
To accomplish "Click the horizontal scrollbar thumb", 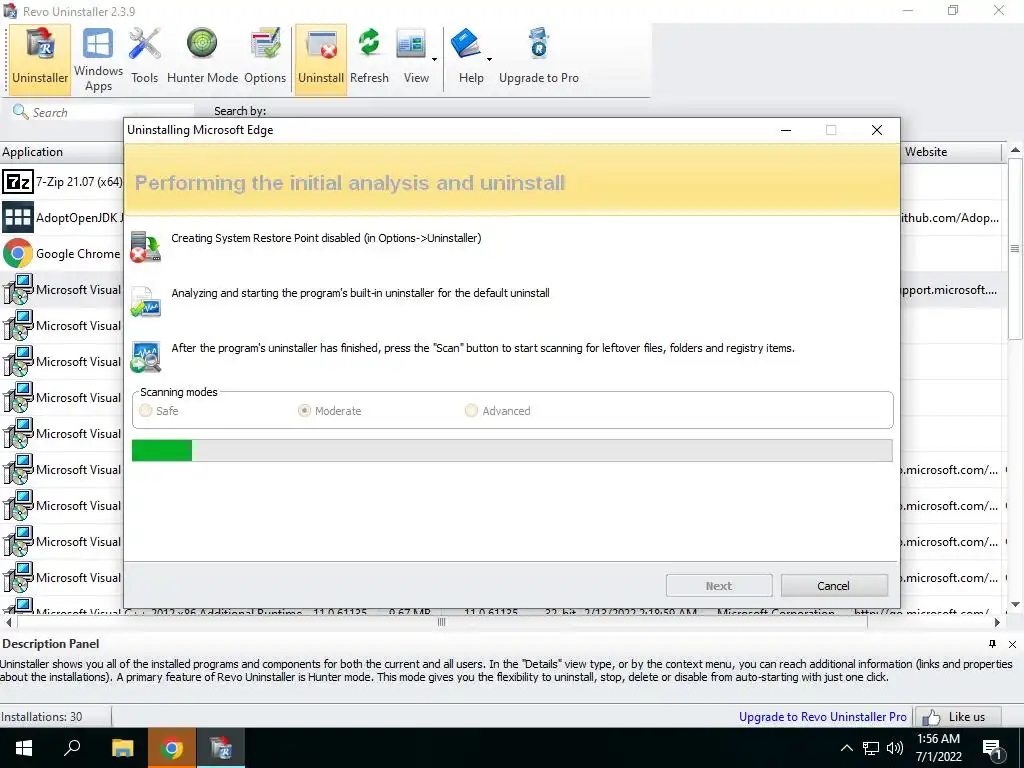I will click(x=441, y=622).
